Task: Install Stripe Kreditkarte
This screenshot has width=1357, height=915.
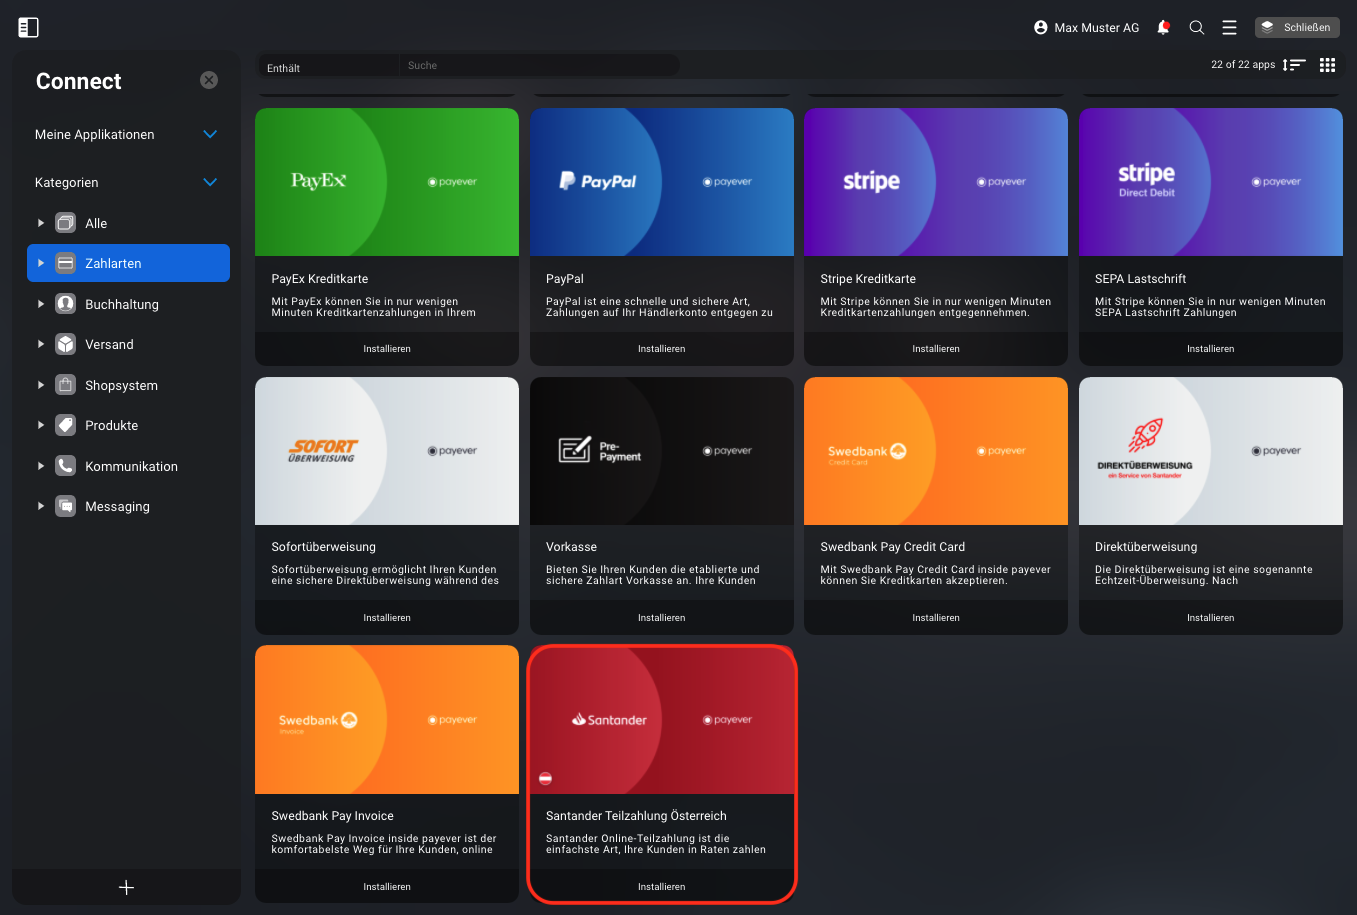Action: (936, 349)
